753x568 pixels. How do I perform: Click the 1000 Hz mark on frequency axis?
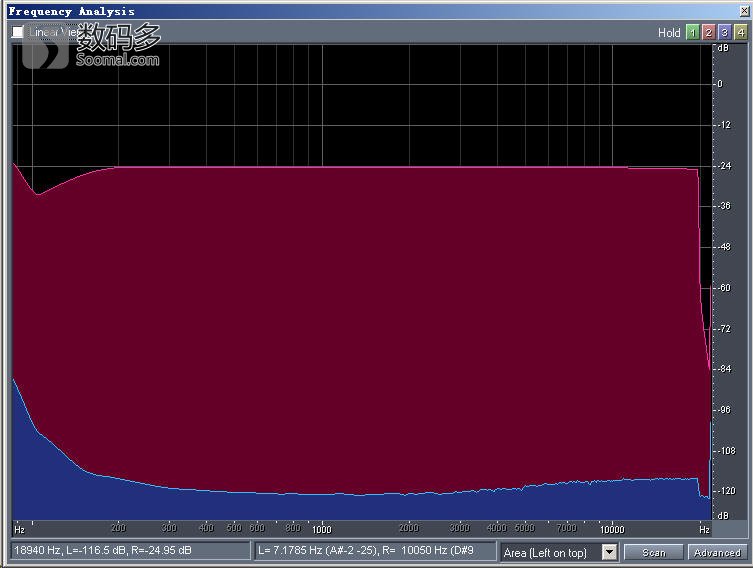321,528
